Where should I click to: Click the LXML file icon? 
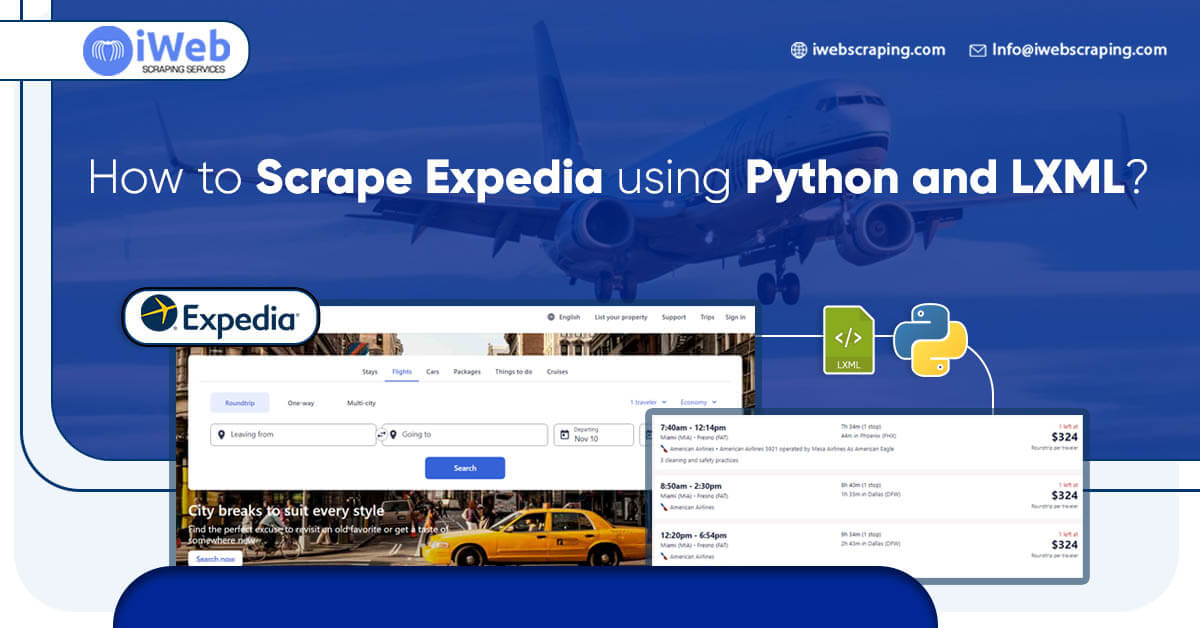coord(848,340)
